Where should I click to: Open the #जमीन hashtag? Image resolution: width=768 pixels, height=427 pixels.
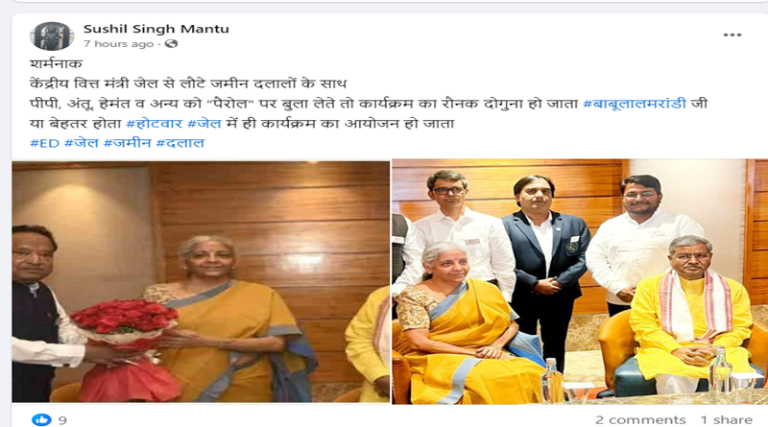[127, 143]
